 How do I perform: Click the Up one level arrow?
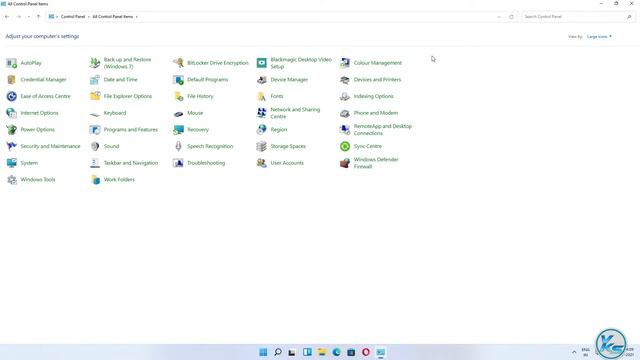(x=38, y=17)
